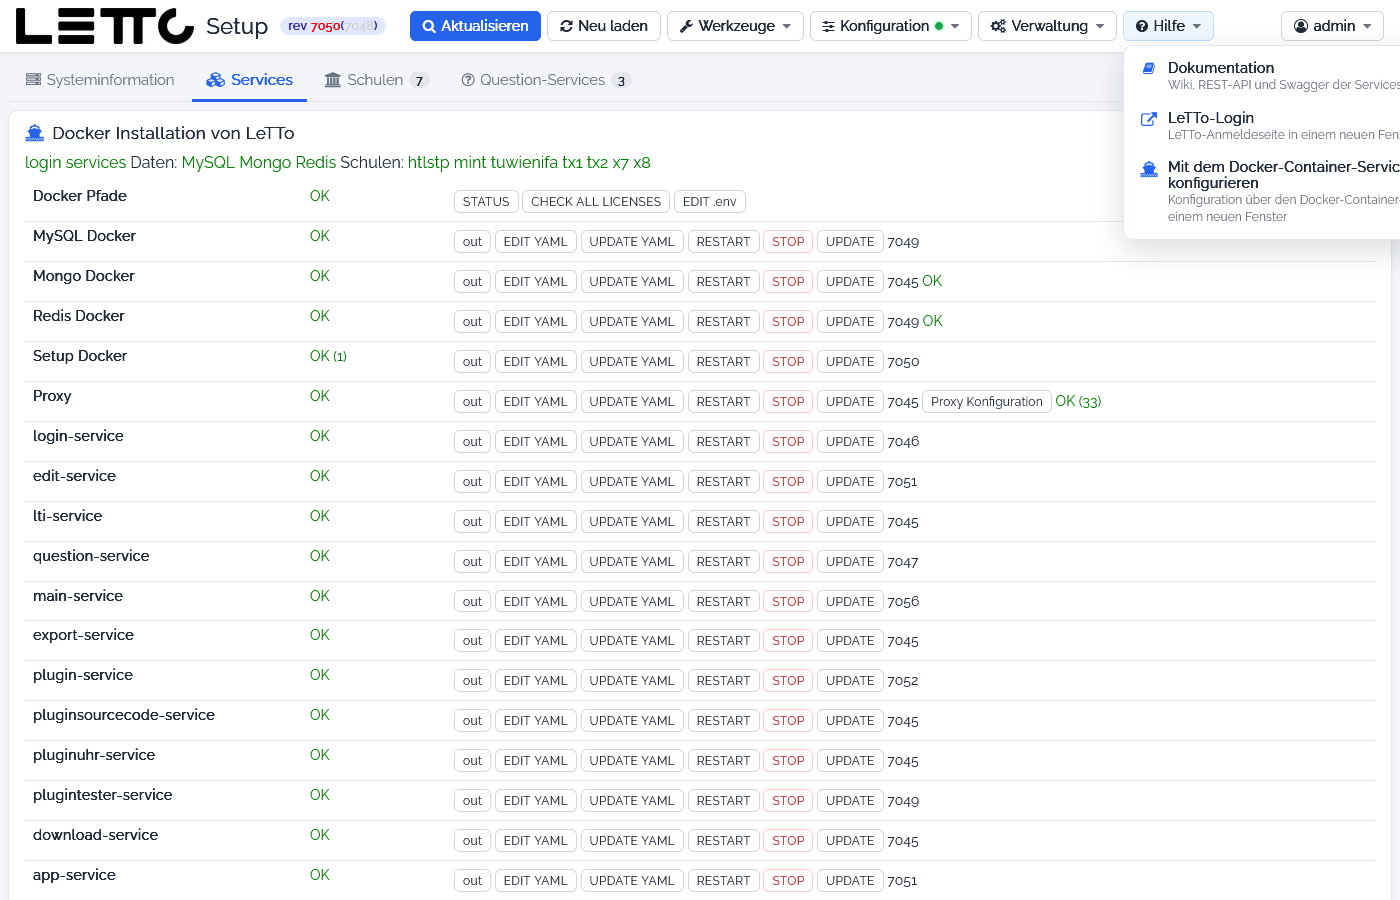
Task: Collapse the Hilfe dropdown menu
Action: pyautogui.click(x=1168, y=26)
